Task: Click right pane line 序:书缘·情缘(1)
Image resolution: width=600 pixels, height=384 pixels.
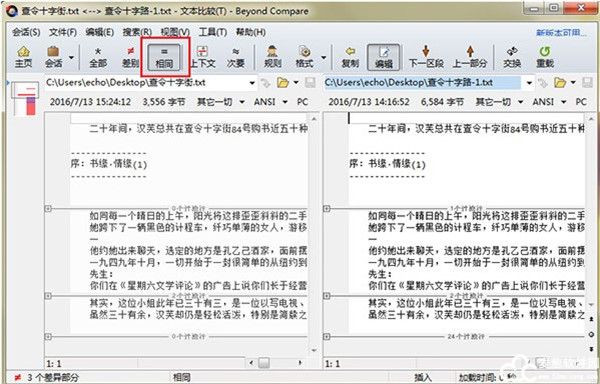Action: coord(387,164)
